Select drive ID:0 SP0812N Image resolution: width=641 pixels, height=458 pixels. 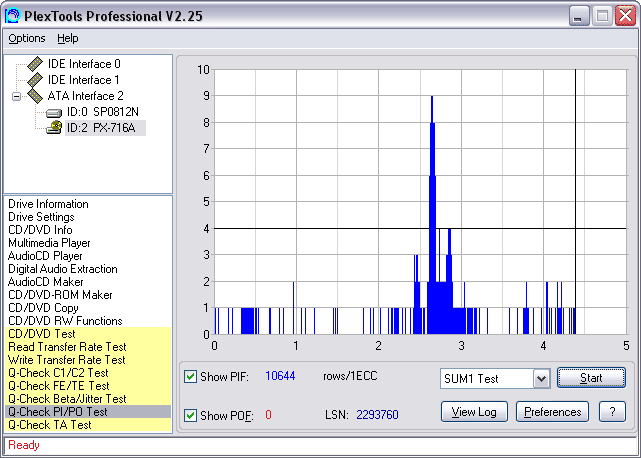coord(103,112)
